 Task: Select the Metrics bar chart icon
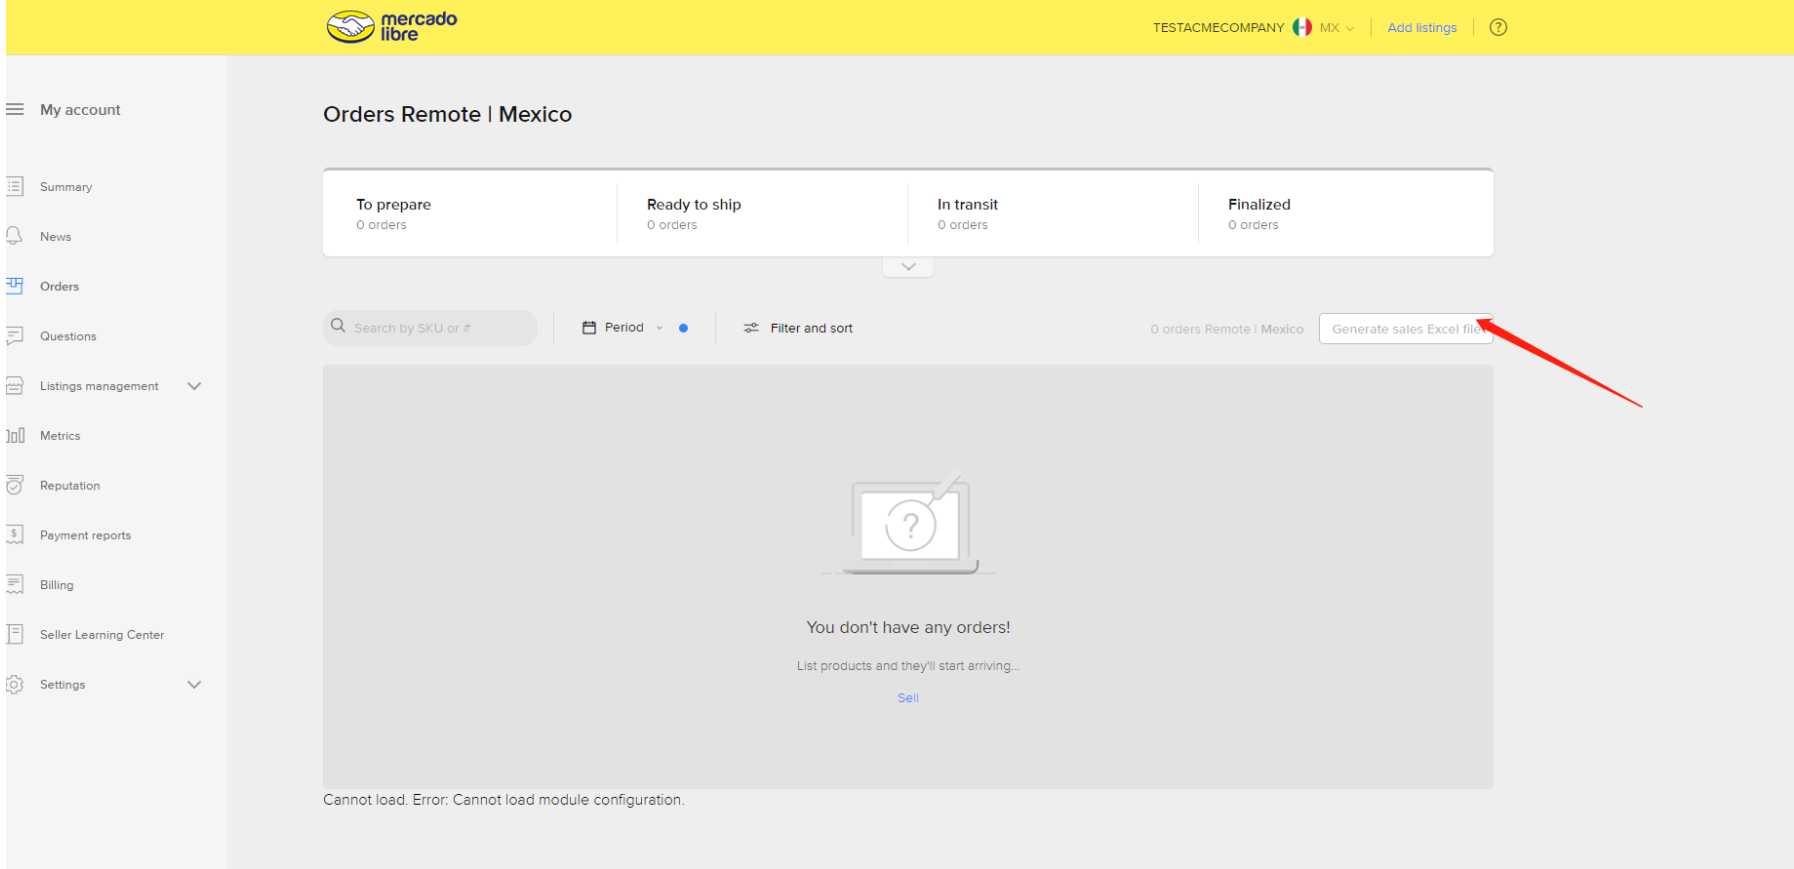tap(15, 436)
